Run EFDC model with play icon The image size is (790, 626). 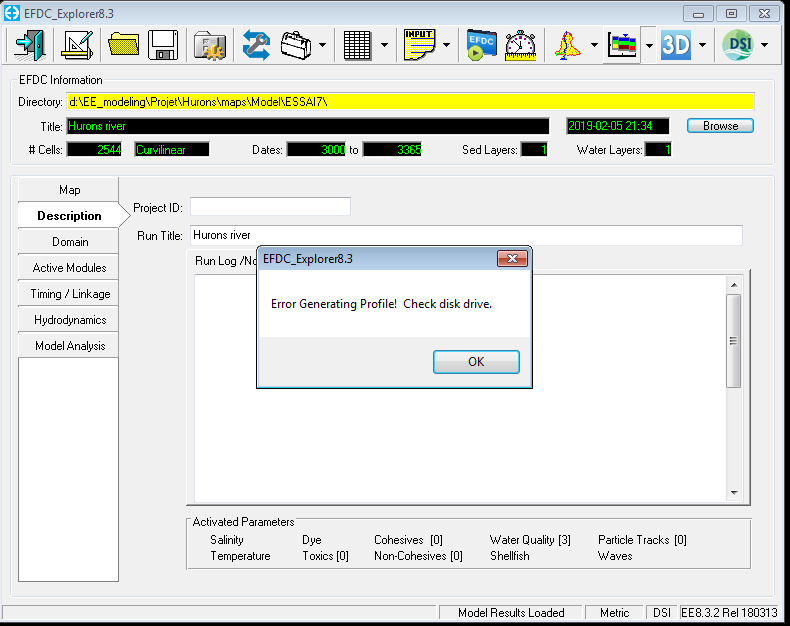pyautogui.click(x=481, y=45)
